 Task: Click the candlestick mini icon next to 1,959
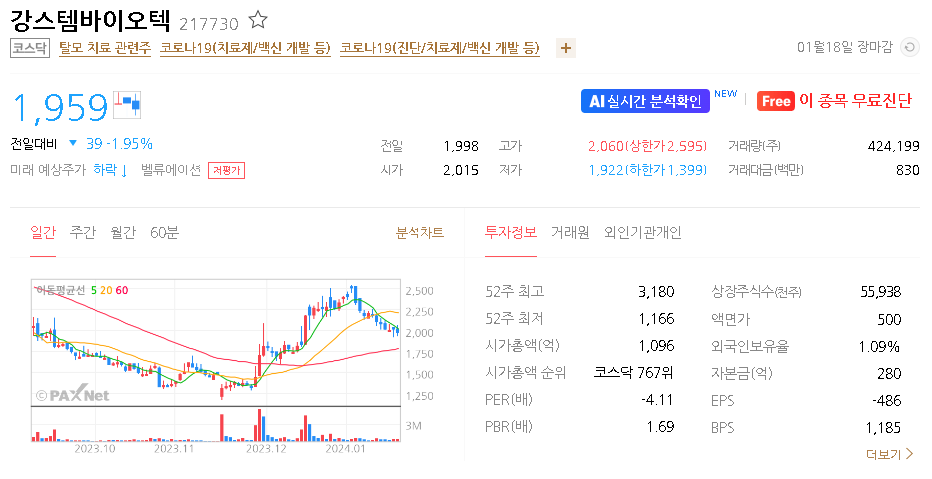[128, 105]
